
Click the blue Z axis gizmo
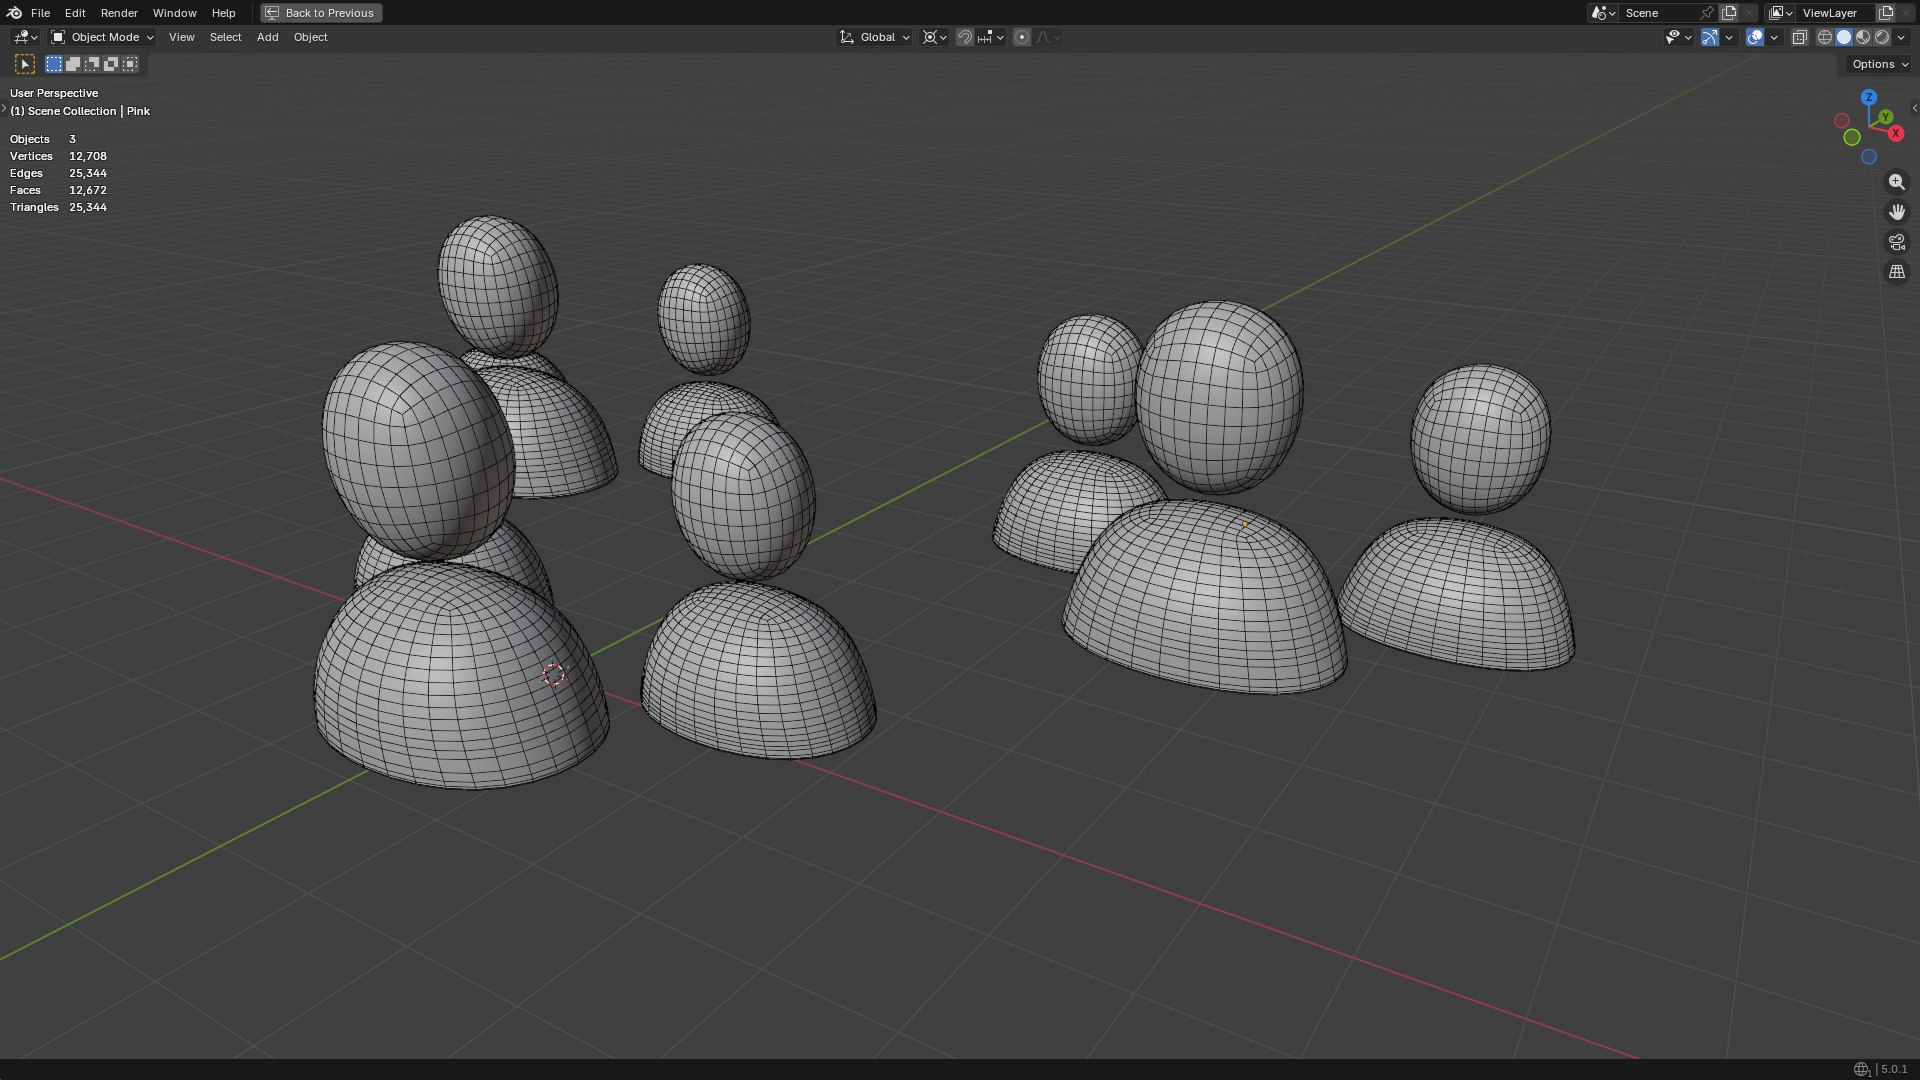tap(1868, 97)
